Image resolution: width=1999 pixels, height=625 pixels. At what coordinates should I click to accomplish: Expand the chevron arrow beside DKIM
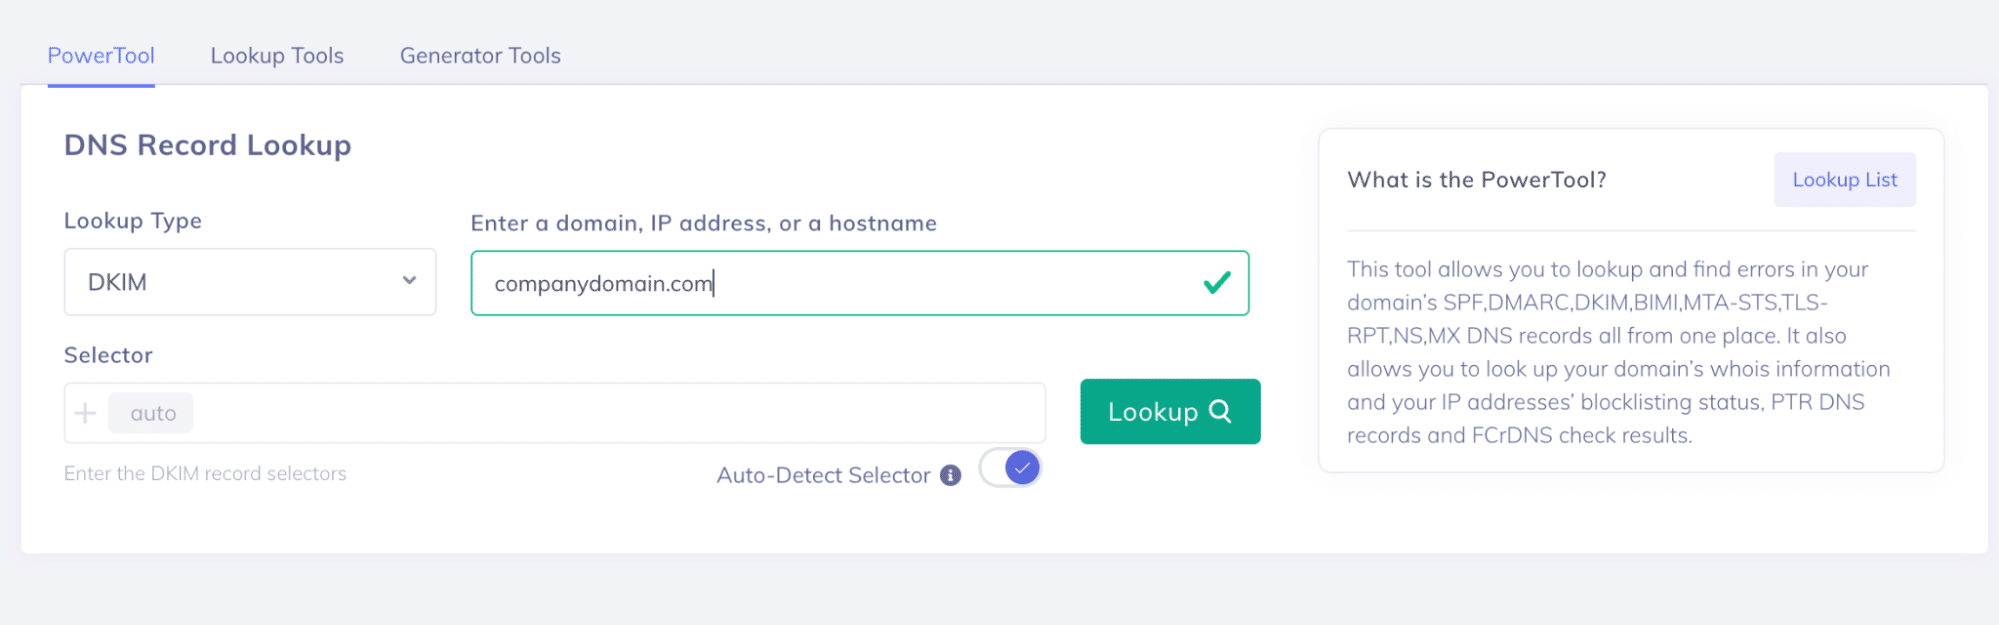[x=409, y=281]
